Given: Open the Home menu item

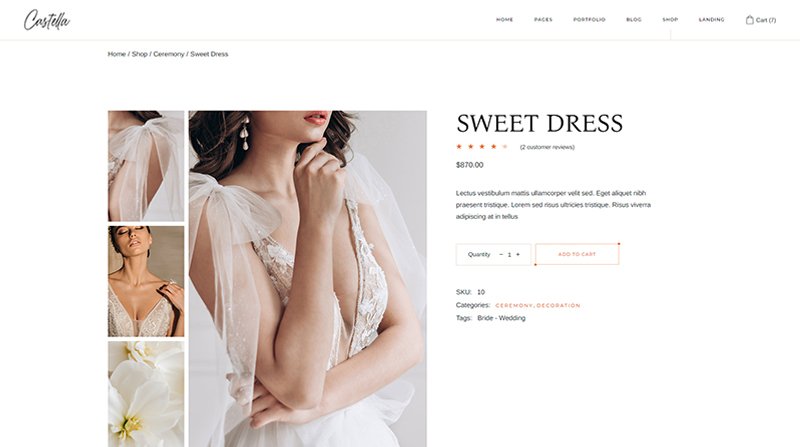Looking at the screenshot, I should tap(505, 19).
